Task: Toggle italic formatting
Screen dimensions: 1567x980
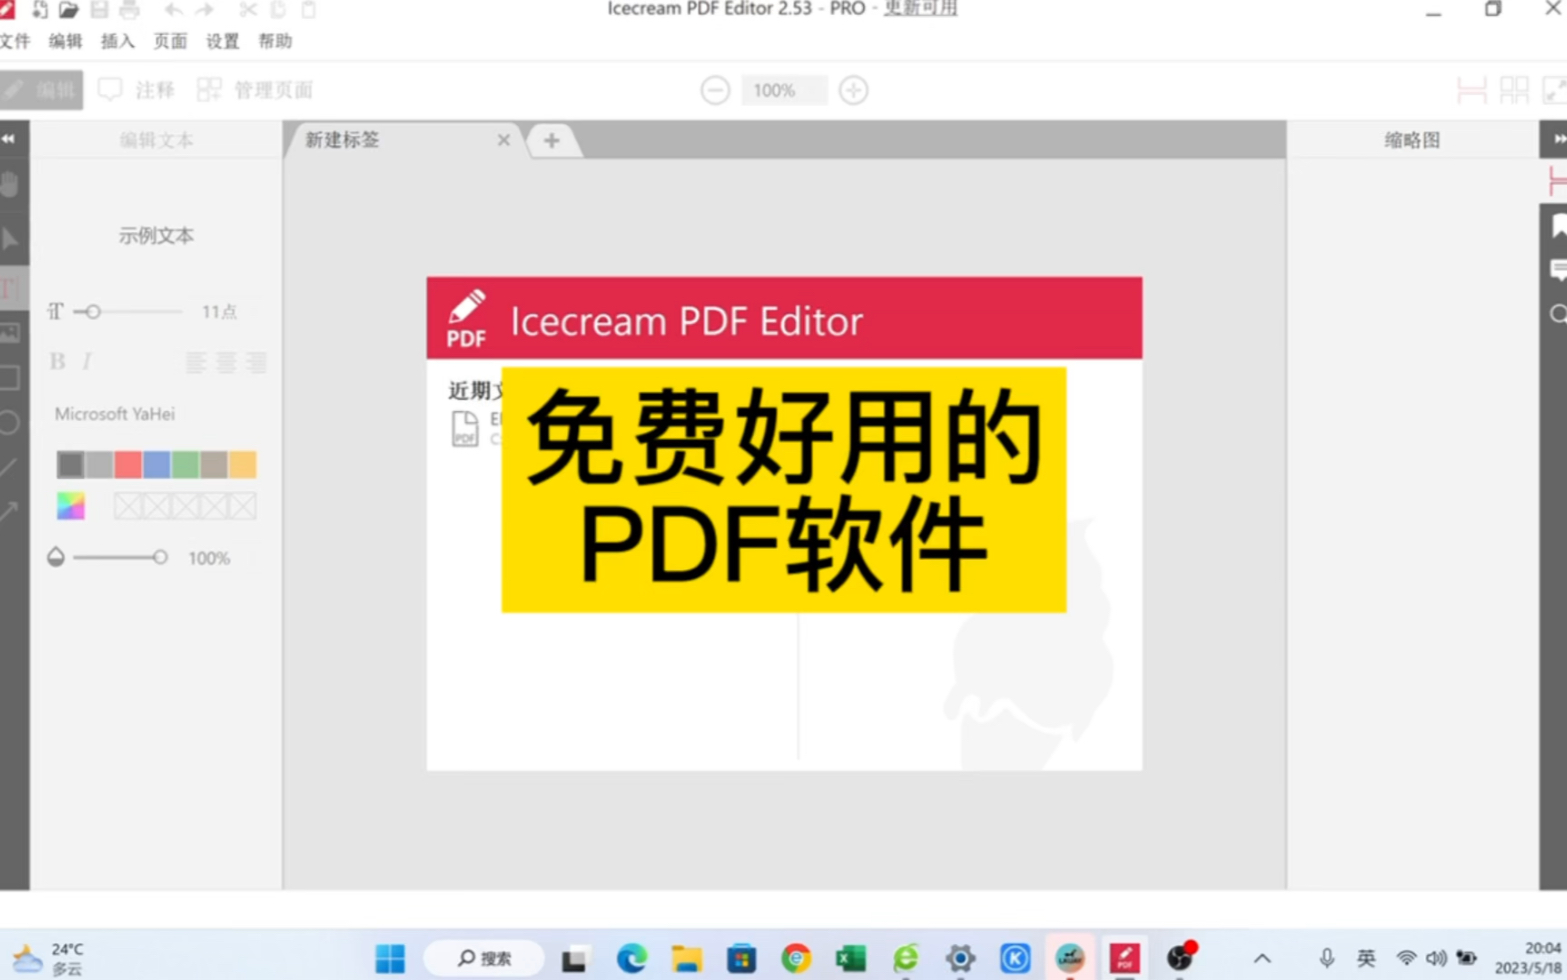Action: pyautogui.click(x=87, y=361)
